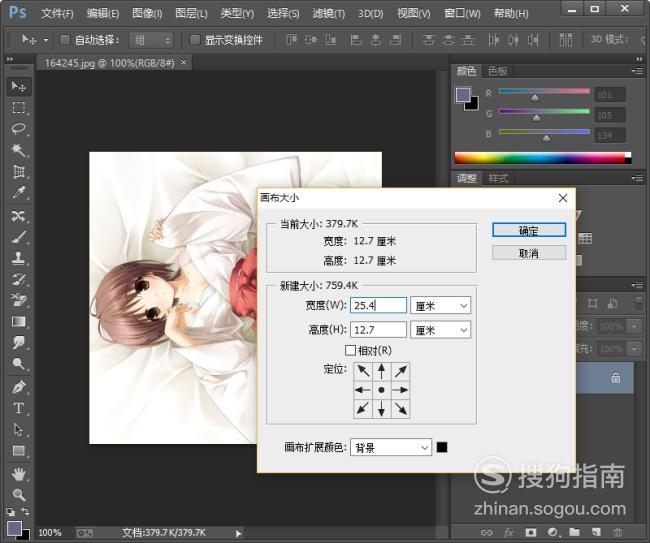Select the Move tool in toolbox
Screen dimensions: 650x543
point(19,86)
